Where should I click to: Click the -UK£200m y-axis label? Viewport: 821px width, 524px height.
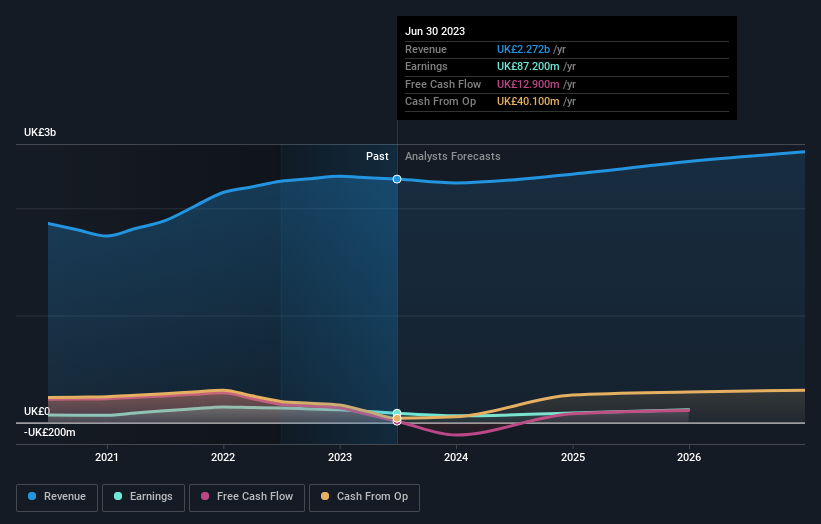click(50, 432)
